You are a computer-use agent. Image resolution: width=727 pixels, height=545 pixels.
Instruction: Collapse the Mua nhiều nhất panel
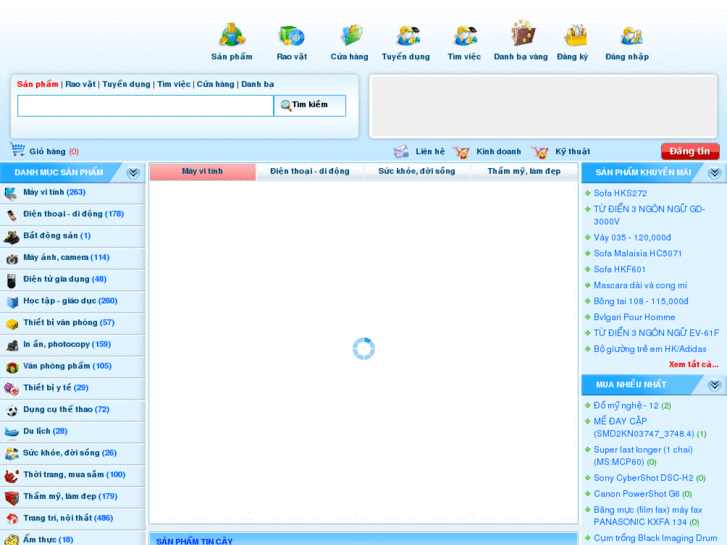tap(714, 385)
